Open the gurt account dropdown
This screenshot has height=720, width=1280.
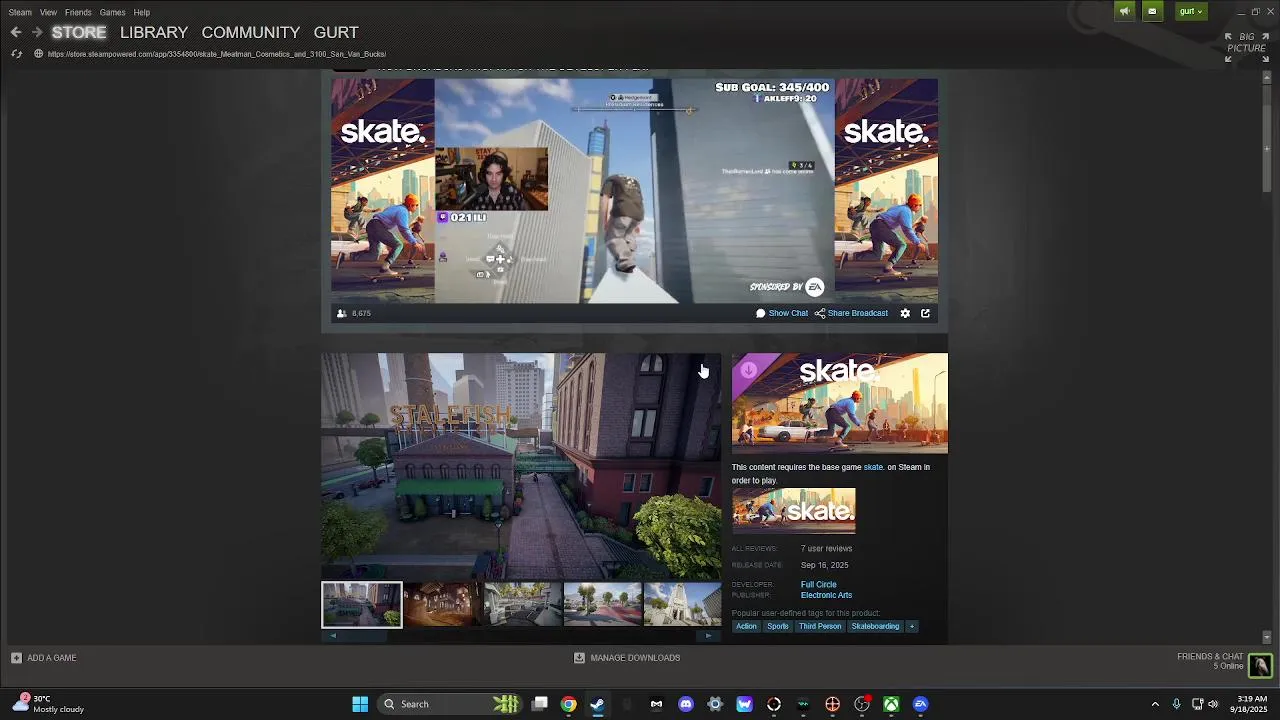pos(1190,11)
